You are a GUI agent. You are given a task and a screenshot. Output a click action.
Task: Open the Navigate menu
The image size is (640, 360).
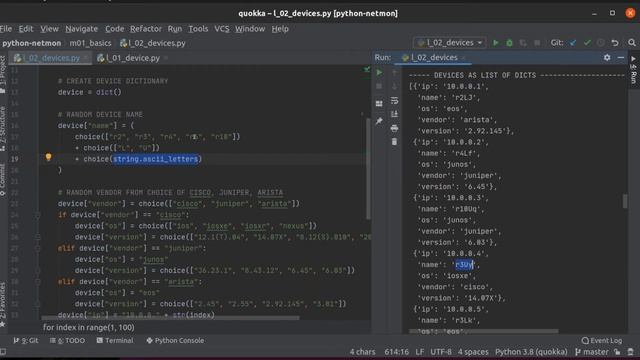[x=82, y=29]
